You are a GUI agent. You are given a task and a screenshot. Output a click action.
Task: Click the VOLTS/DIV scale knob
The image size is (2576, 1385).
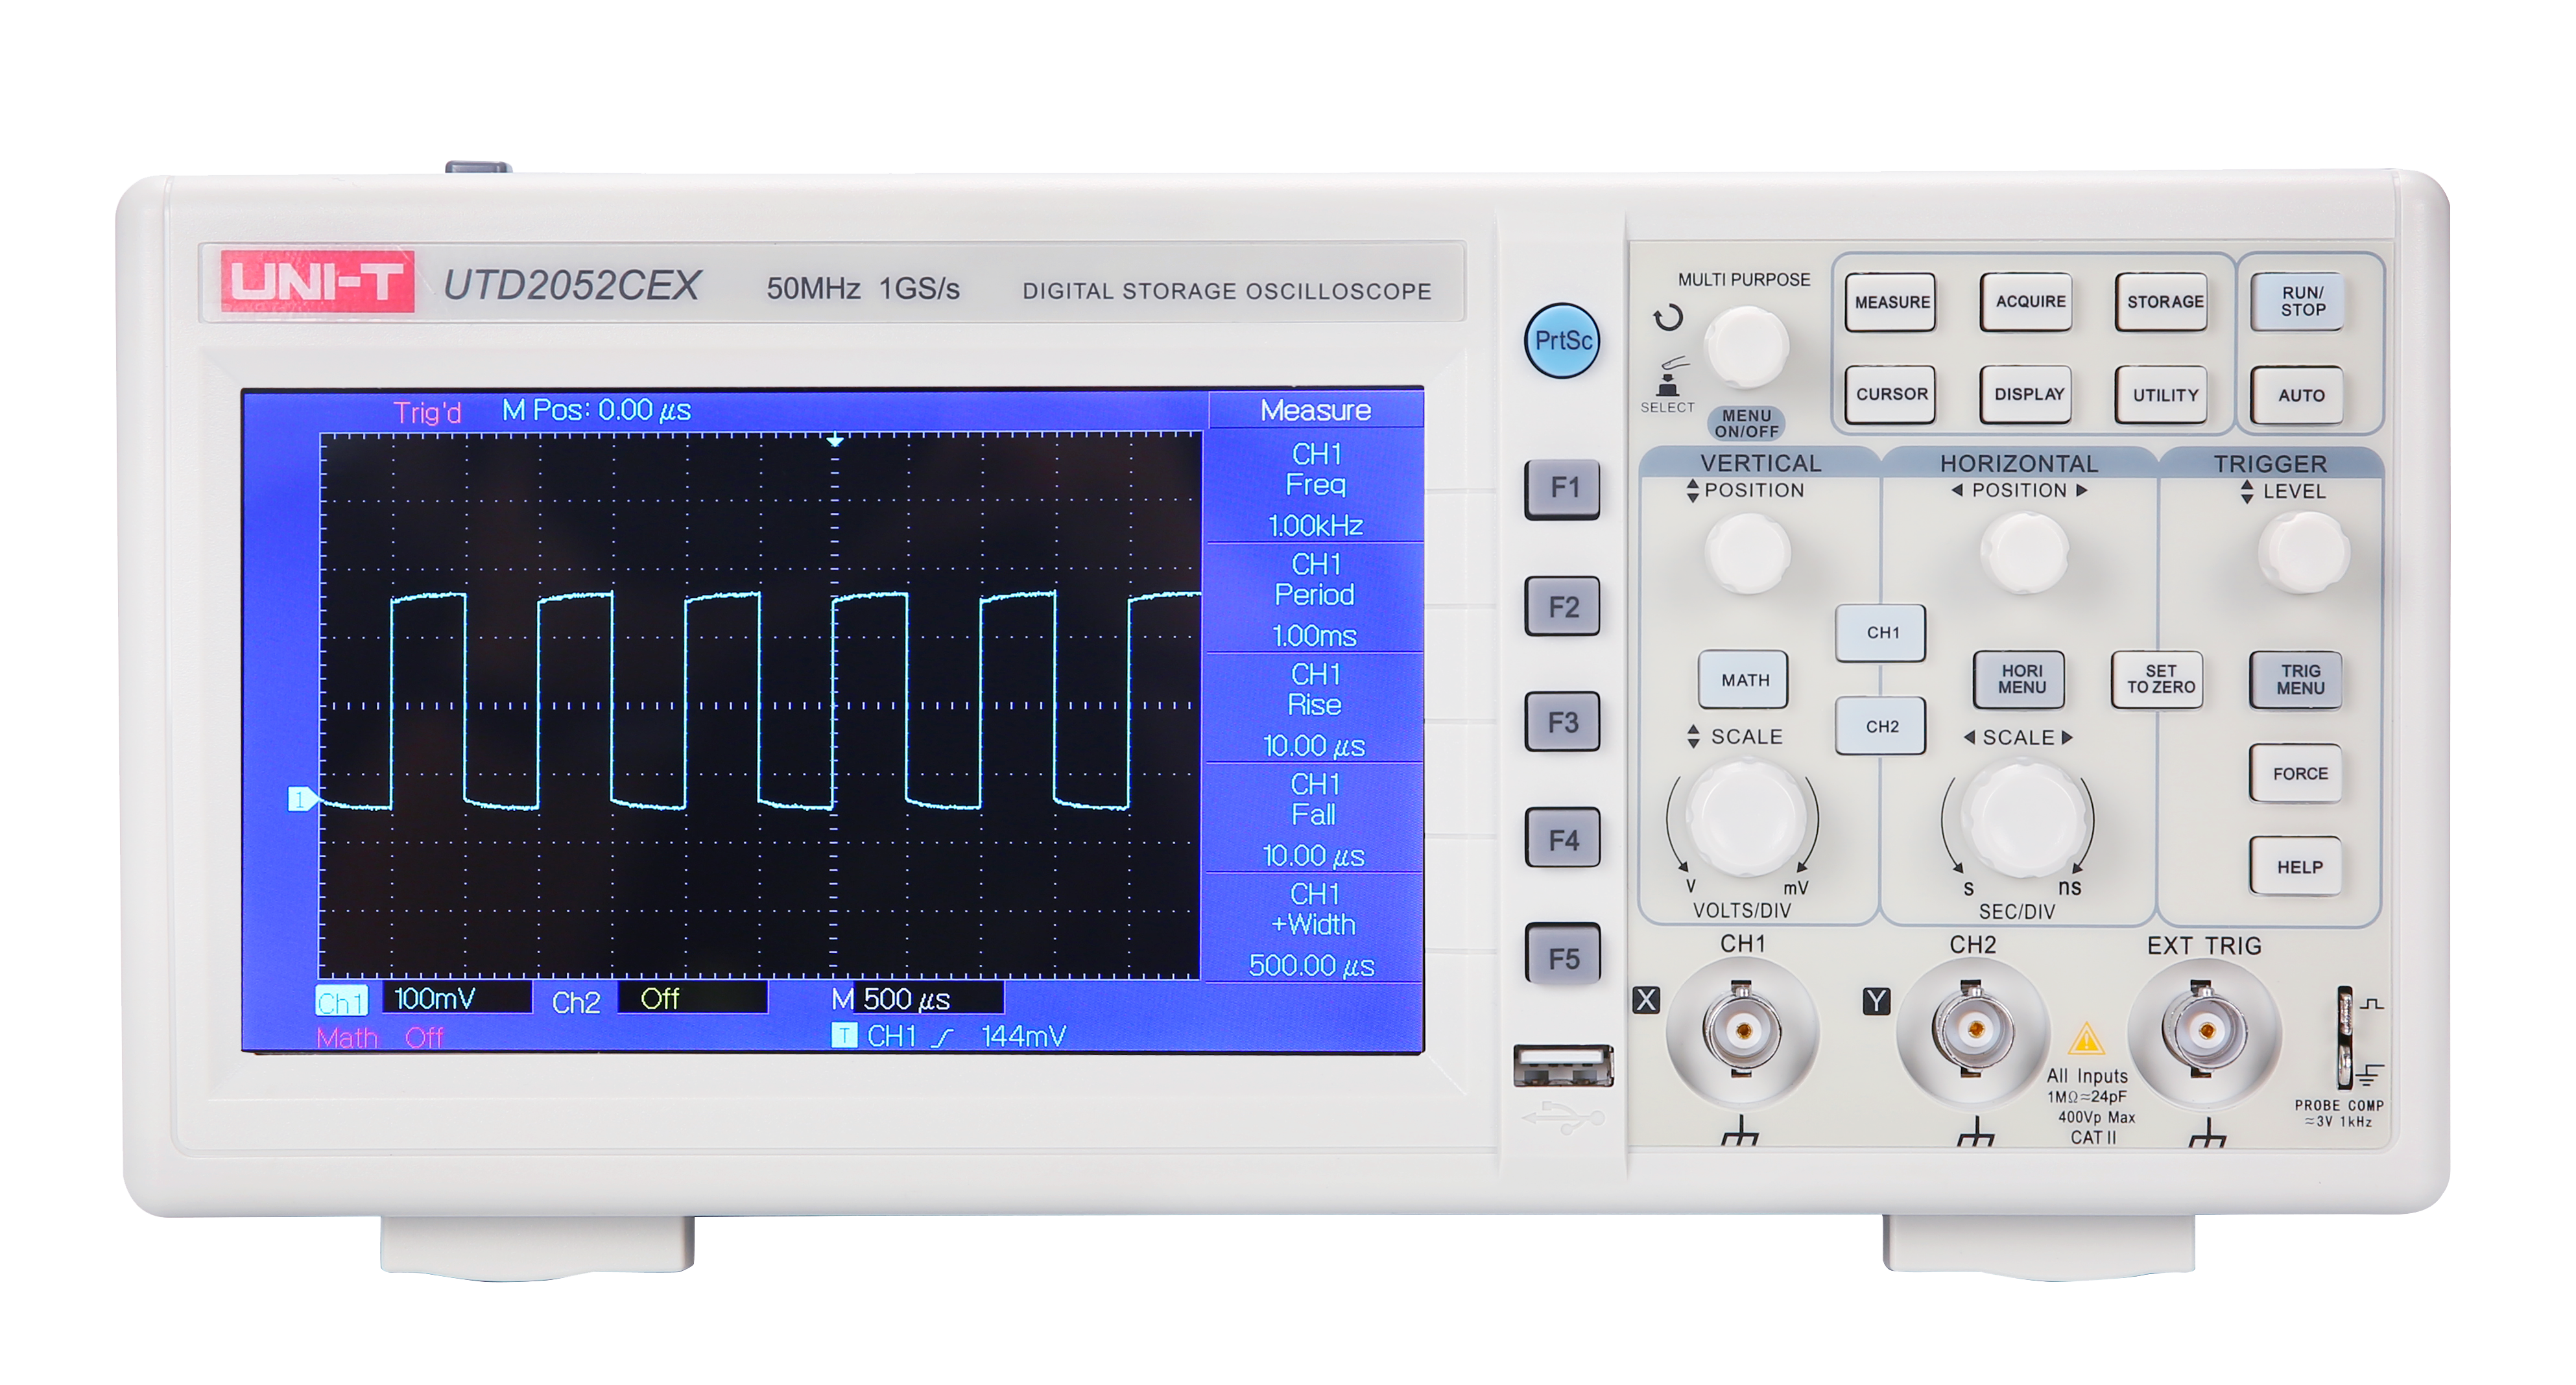(1746, 818)
